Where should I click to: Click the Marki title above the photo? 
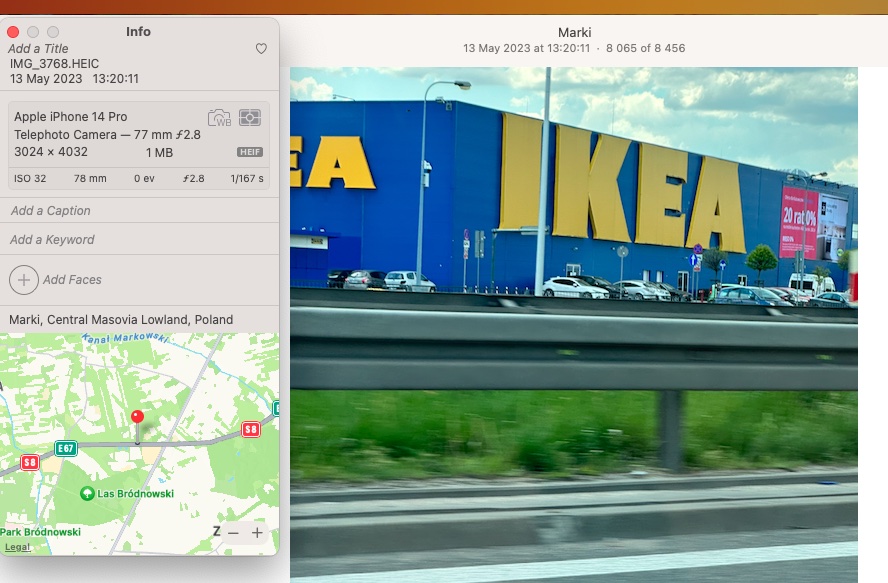coord(574,32)
